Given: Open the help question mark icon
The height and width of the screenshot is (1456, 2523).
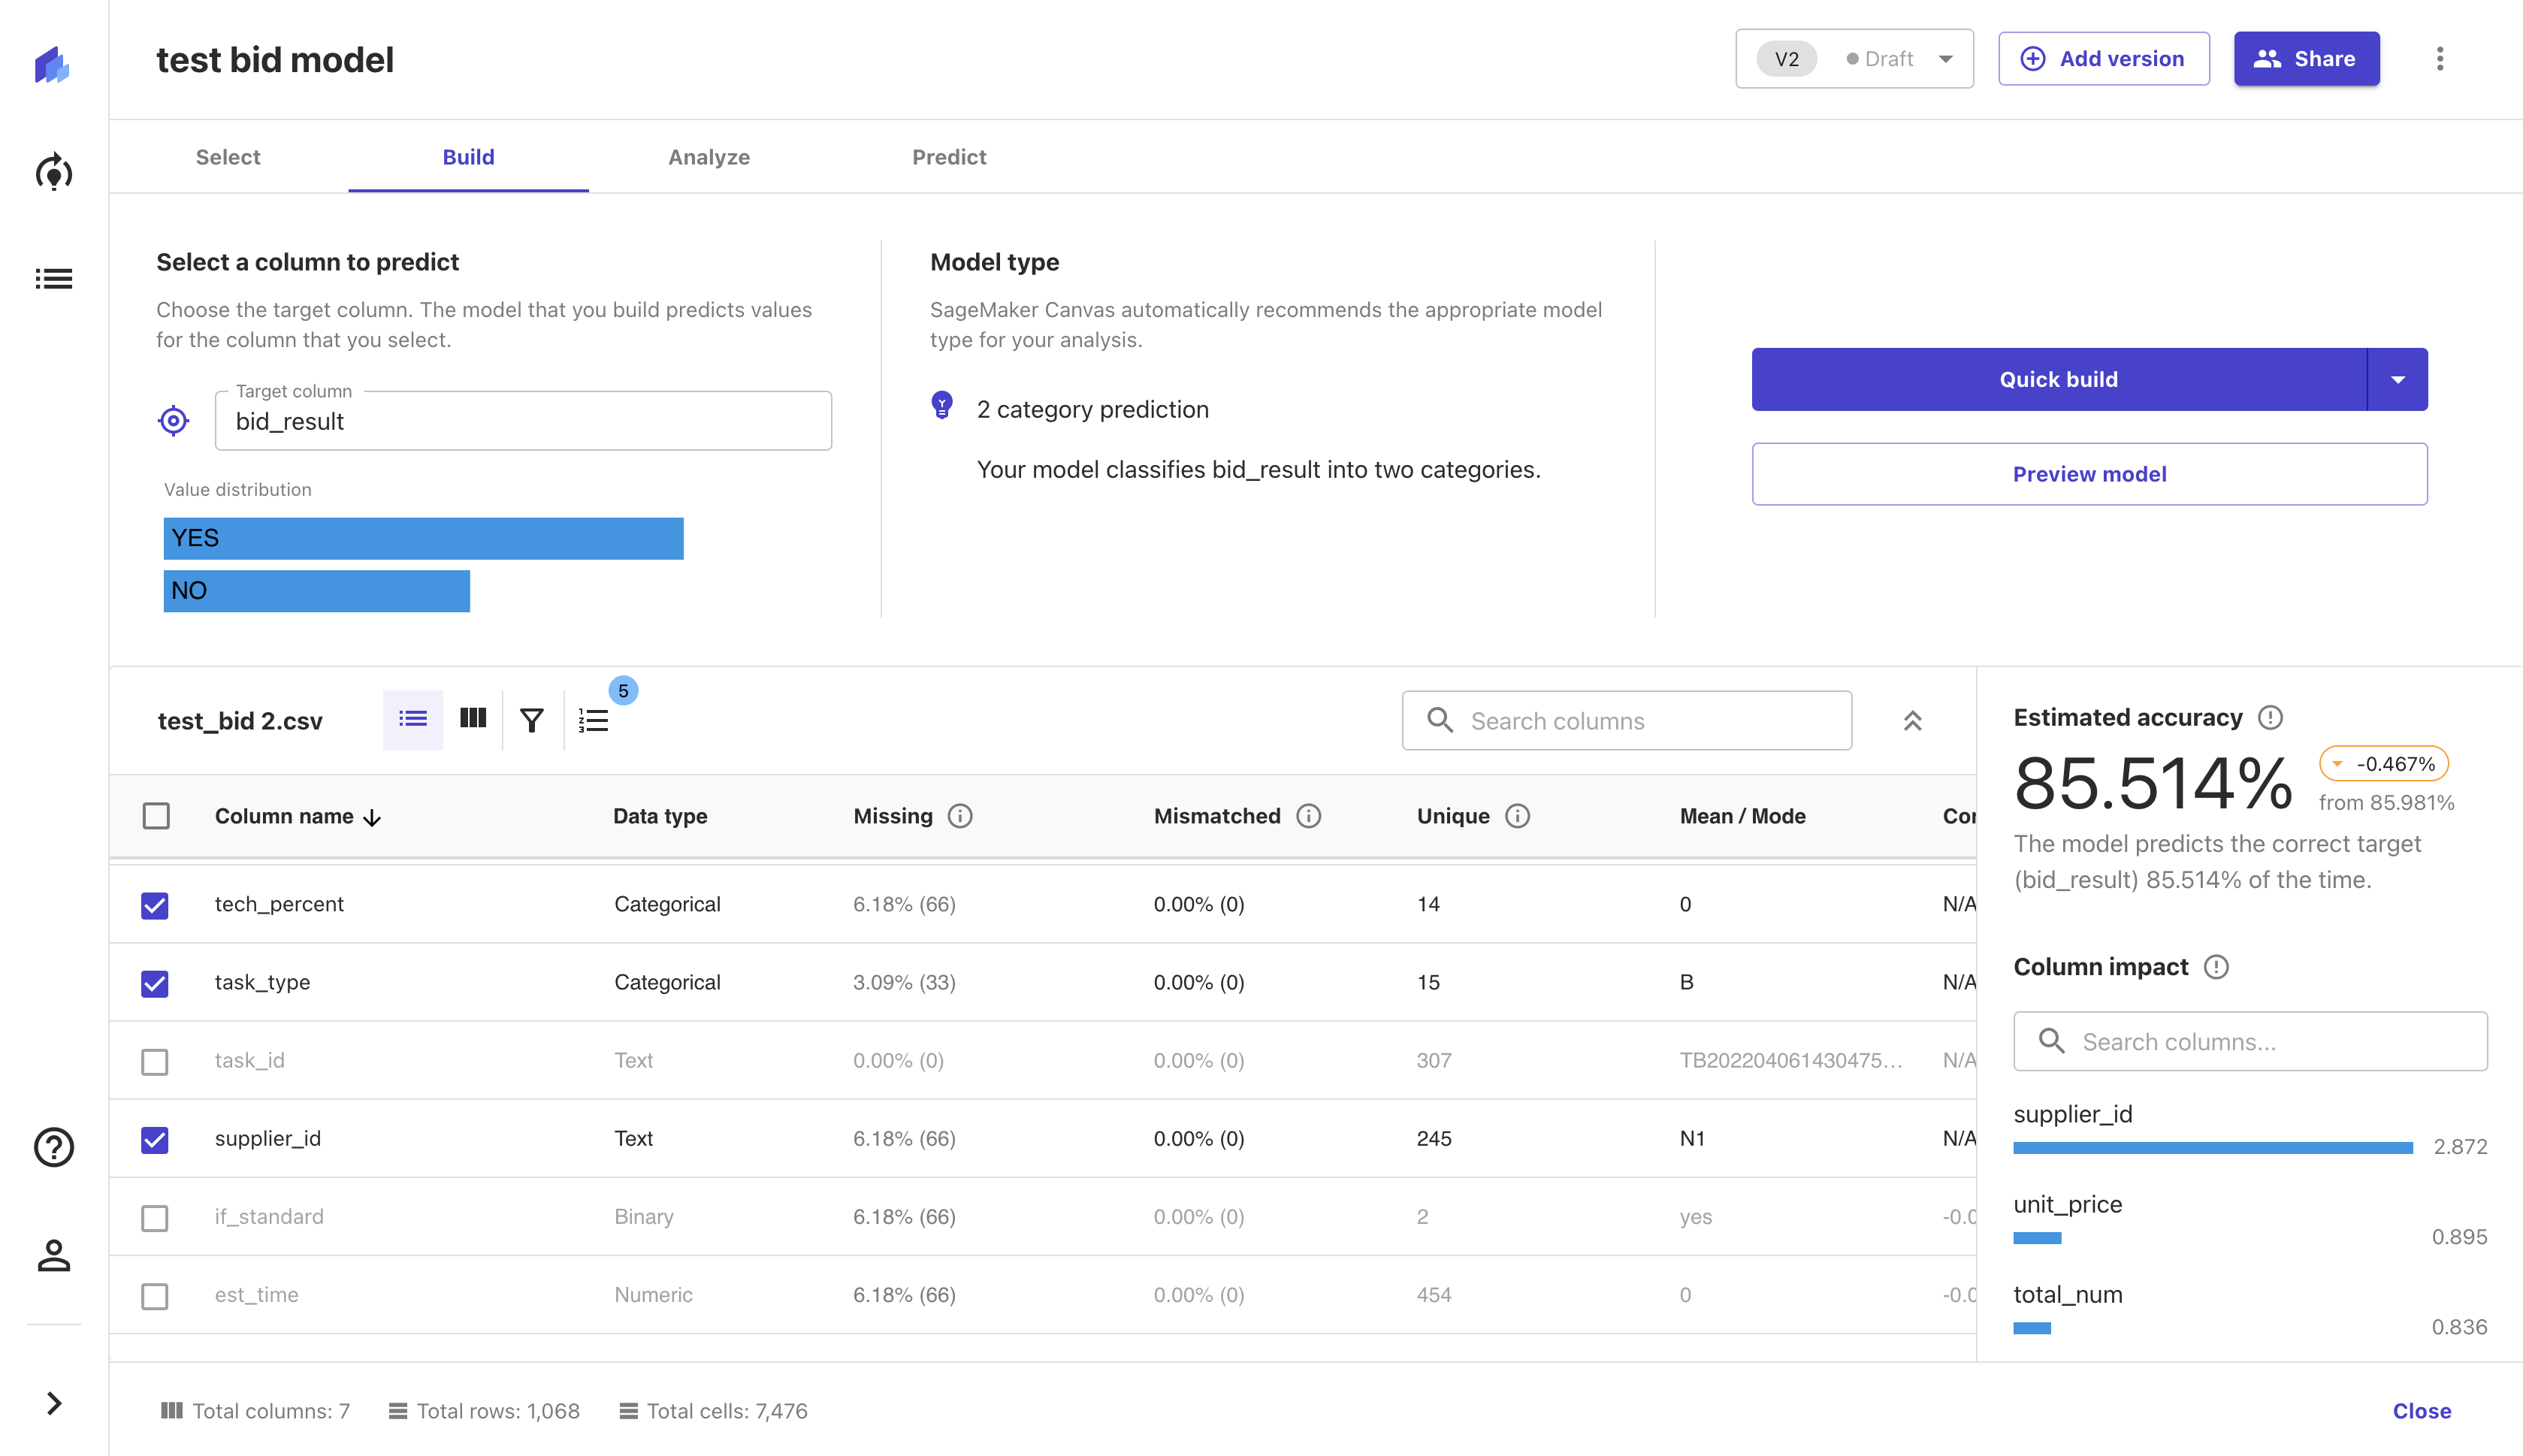Looking at the screenshot, I should [x=54, y=1147].
